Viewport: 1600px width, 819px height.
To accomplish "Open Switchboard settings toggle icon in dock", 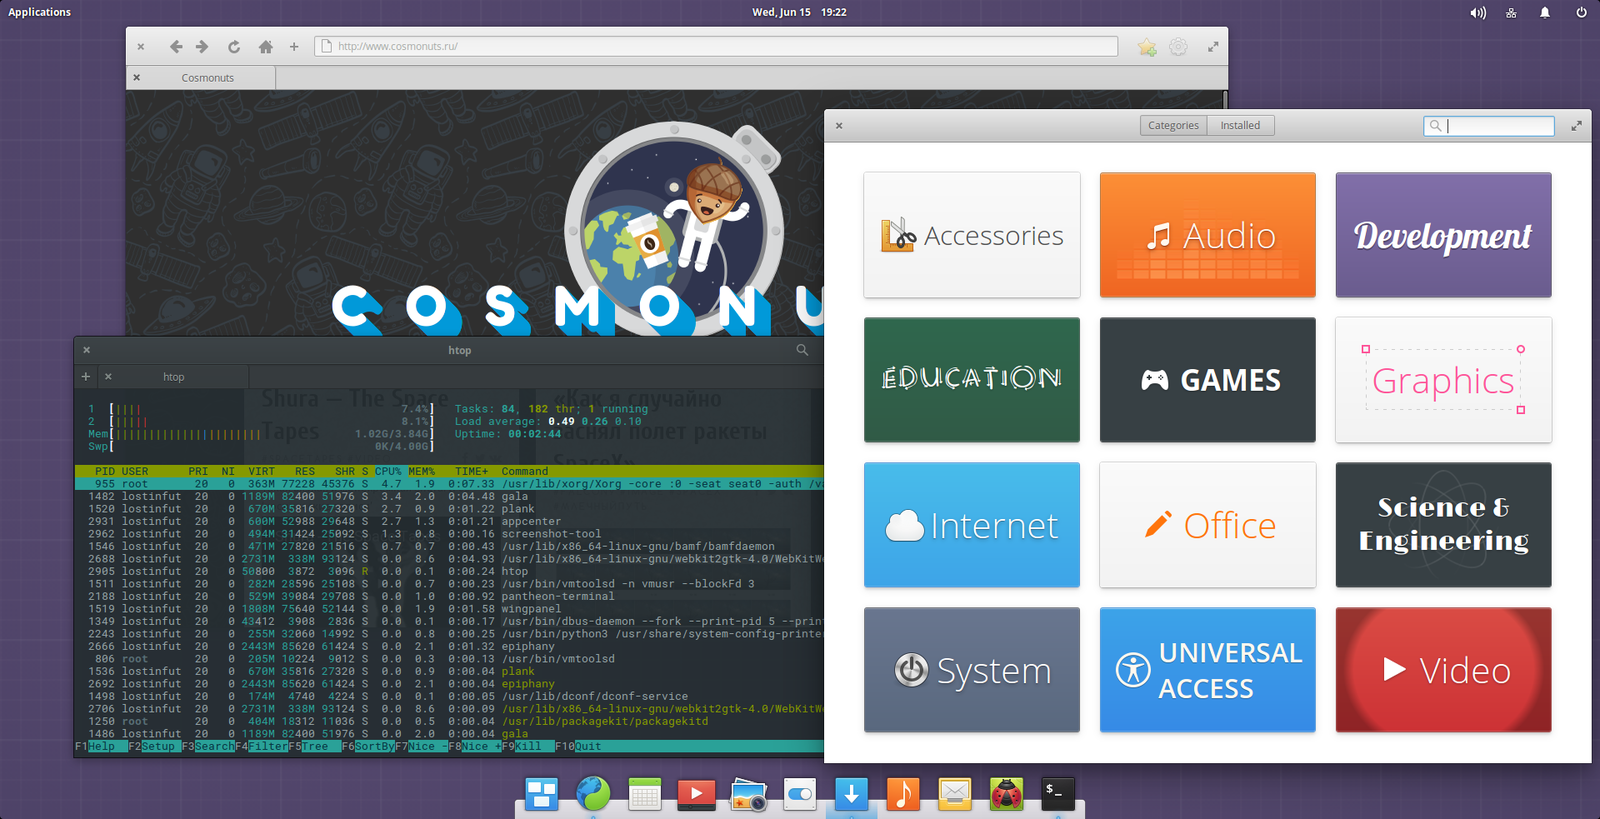I will 800,794.
